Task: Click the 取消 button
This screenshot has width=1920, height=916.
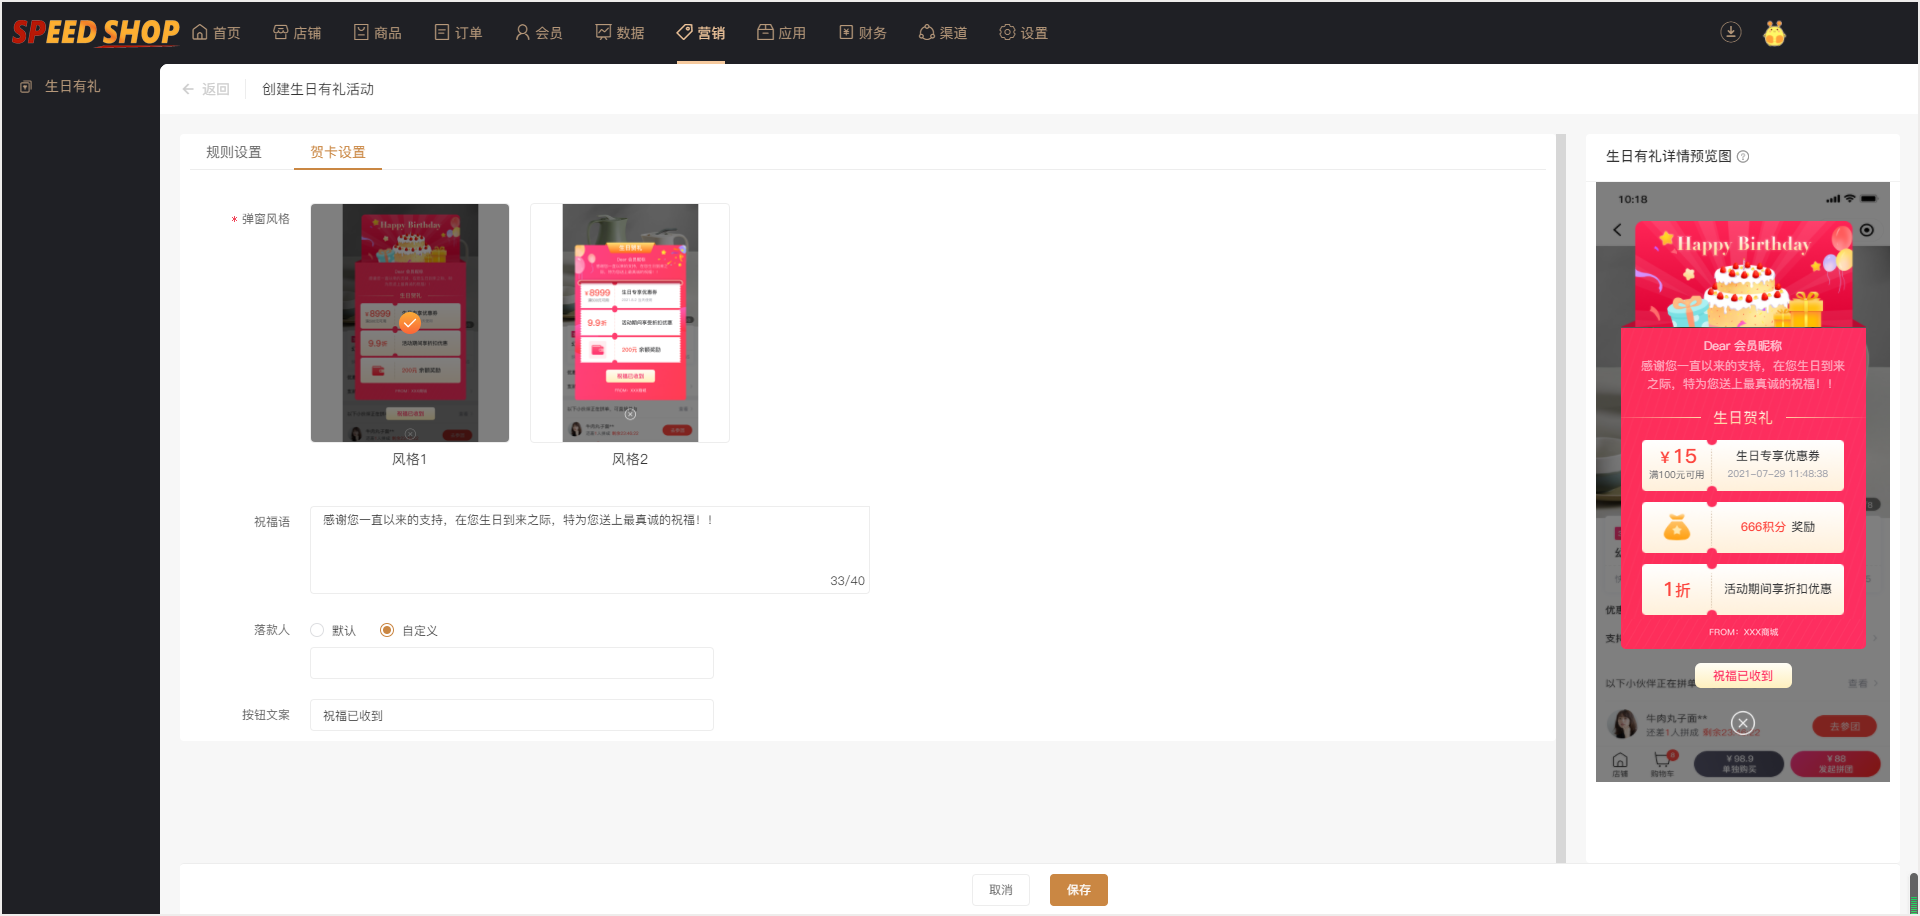Action: pos(1001,890)
